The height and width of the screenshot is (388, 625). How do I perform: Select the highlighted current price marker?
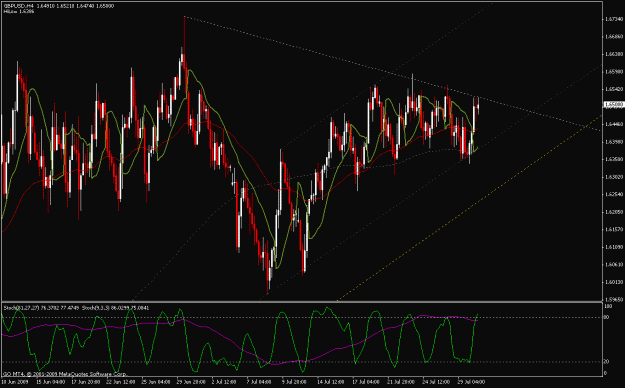coord(614,104)
